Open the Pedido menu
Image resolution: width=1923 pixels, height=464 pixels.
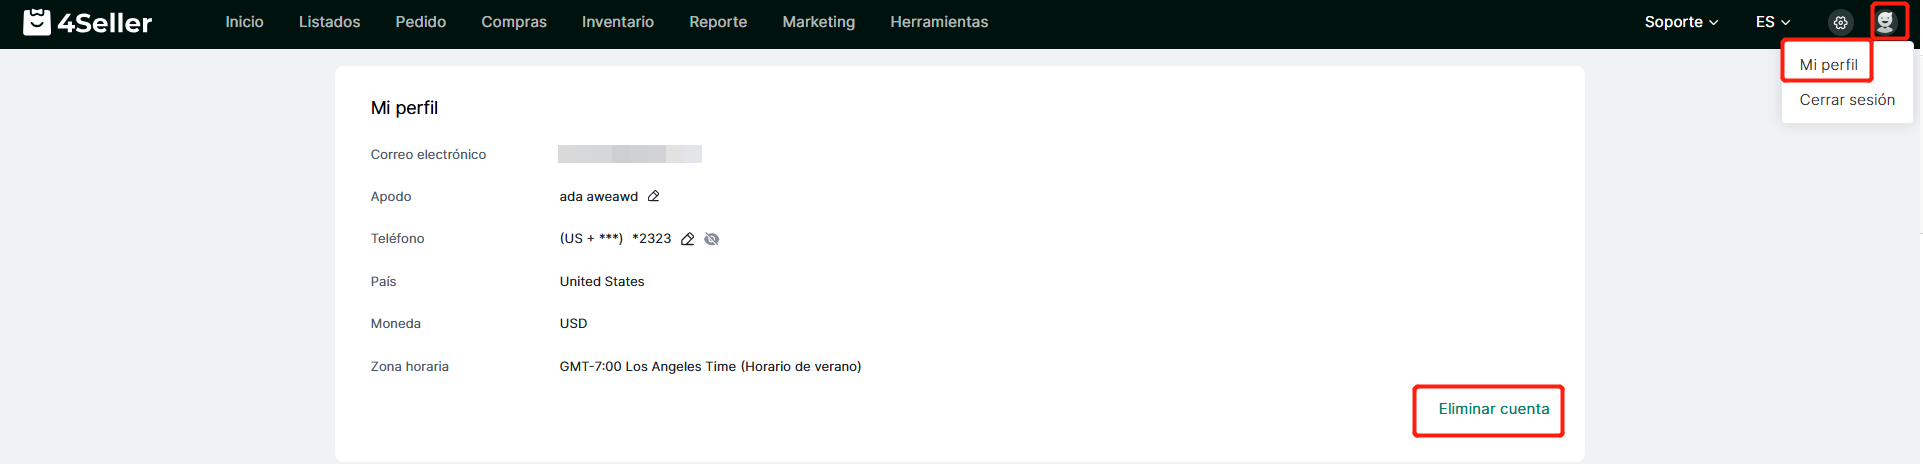point(420,22)
